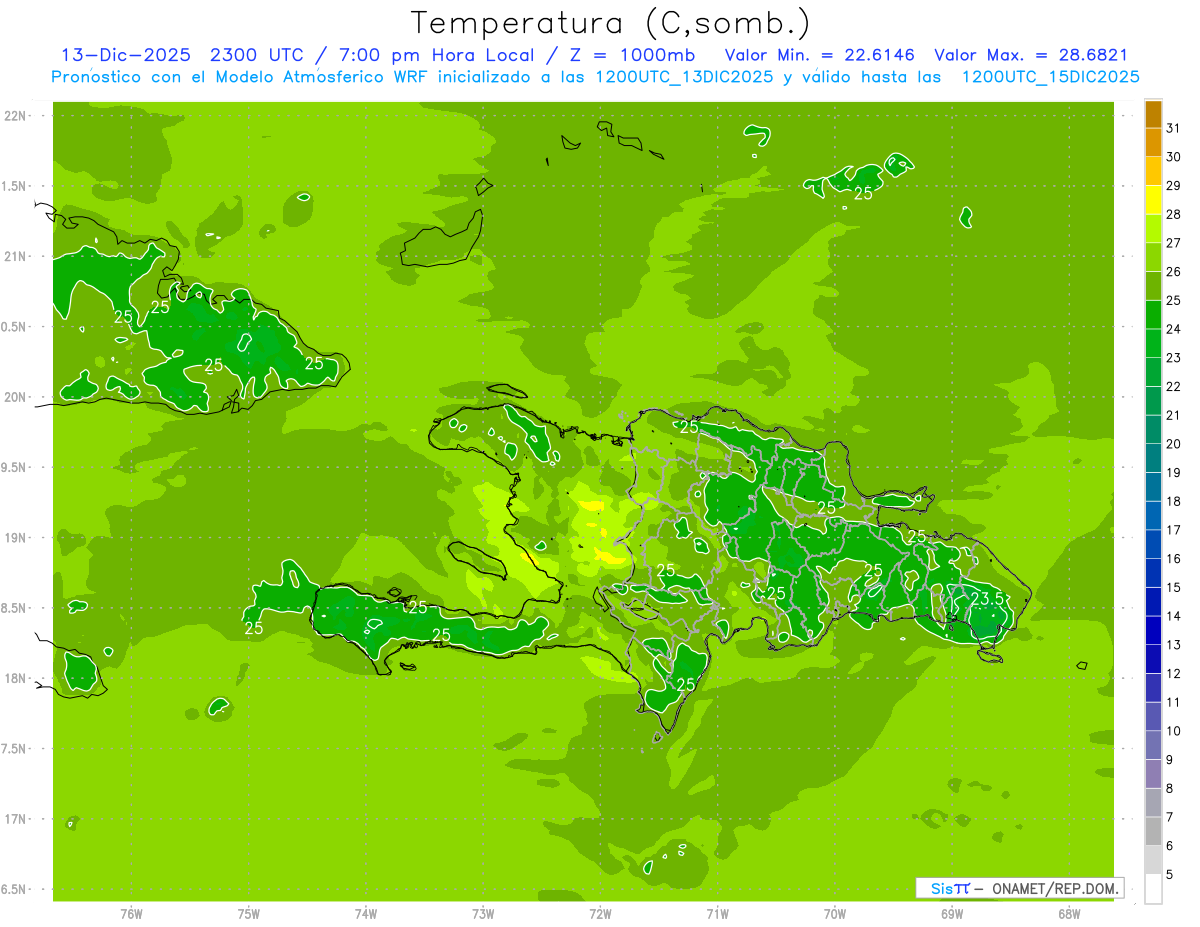
Task: Click the 'ONAMET/REP.DOM.' credit label
Action: tap(1056, 888)
